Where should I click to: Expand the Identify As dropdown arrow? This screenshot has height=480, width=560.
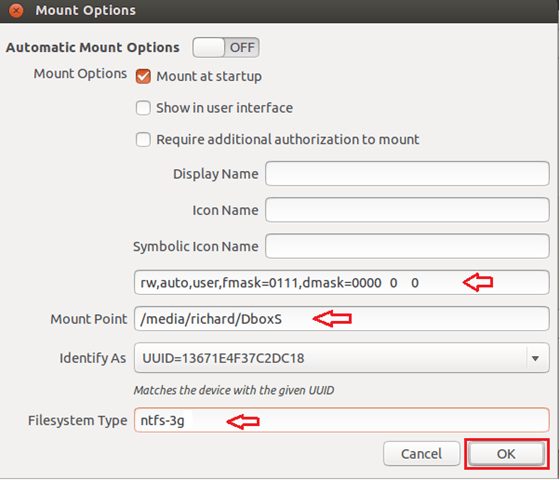535,358
